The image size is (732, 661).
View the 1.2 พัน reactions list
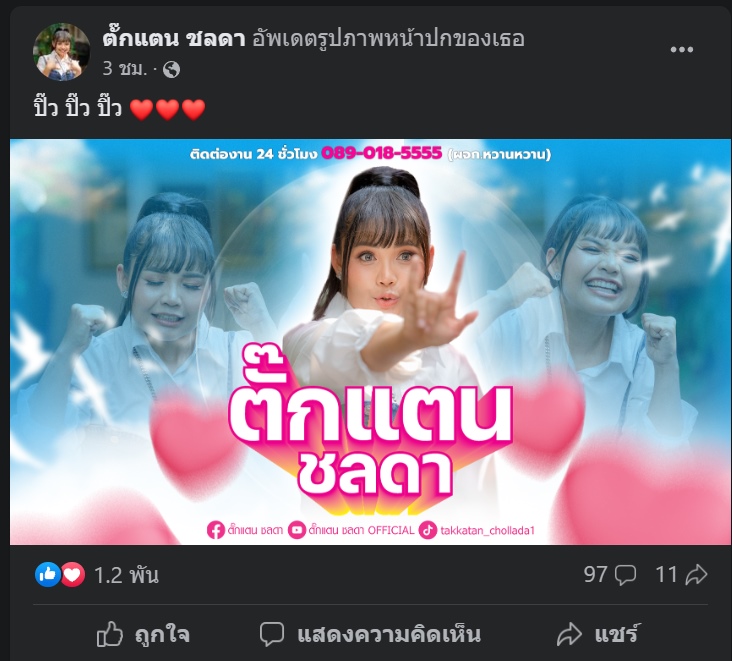click(x=127, y=575)
